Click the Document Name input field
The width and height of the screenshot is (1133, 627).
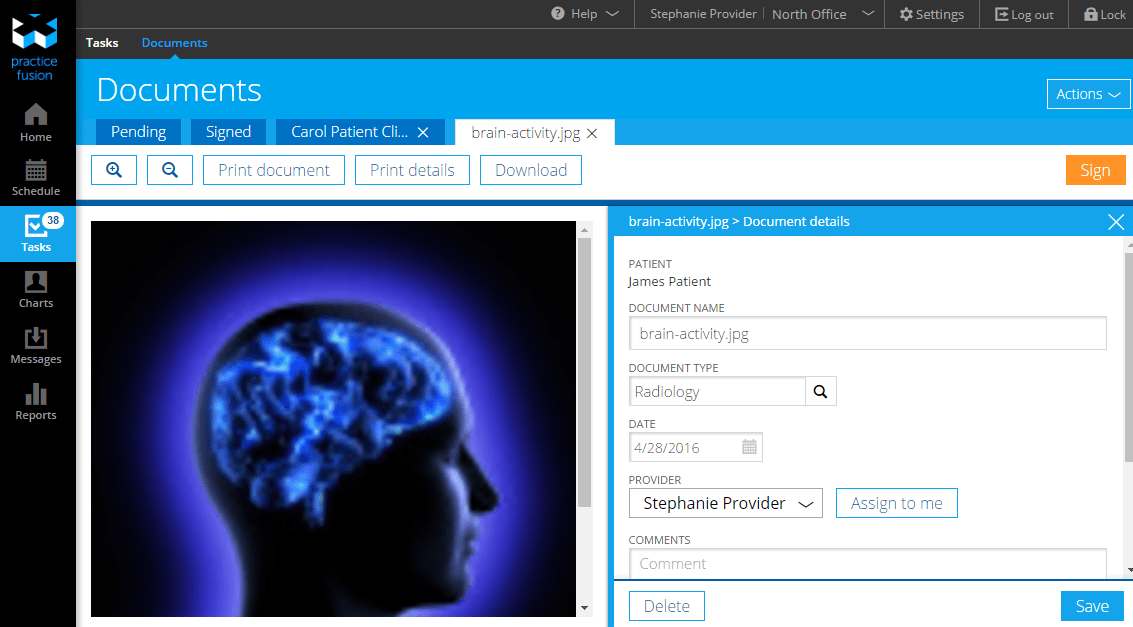click(x=867, y=334)
